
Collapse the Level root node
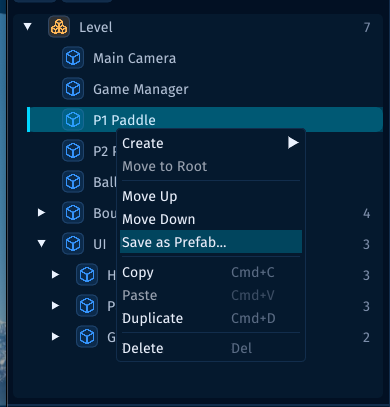pos(28,26)
